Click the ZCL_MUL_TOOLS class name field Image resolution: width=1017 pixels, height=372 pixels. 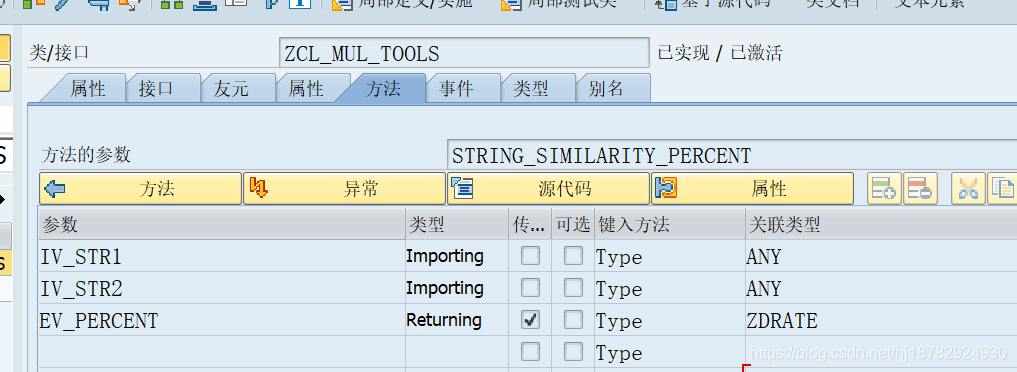pyautogui.click(x=464, y=53)
